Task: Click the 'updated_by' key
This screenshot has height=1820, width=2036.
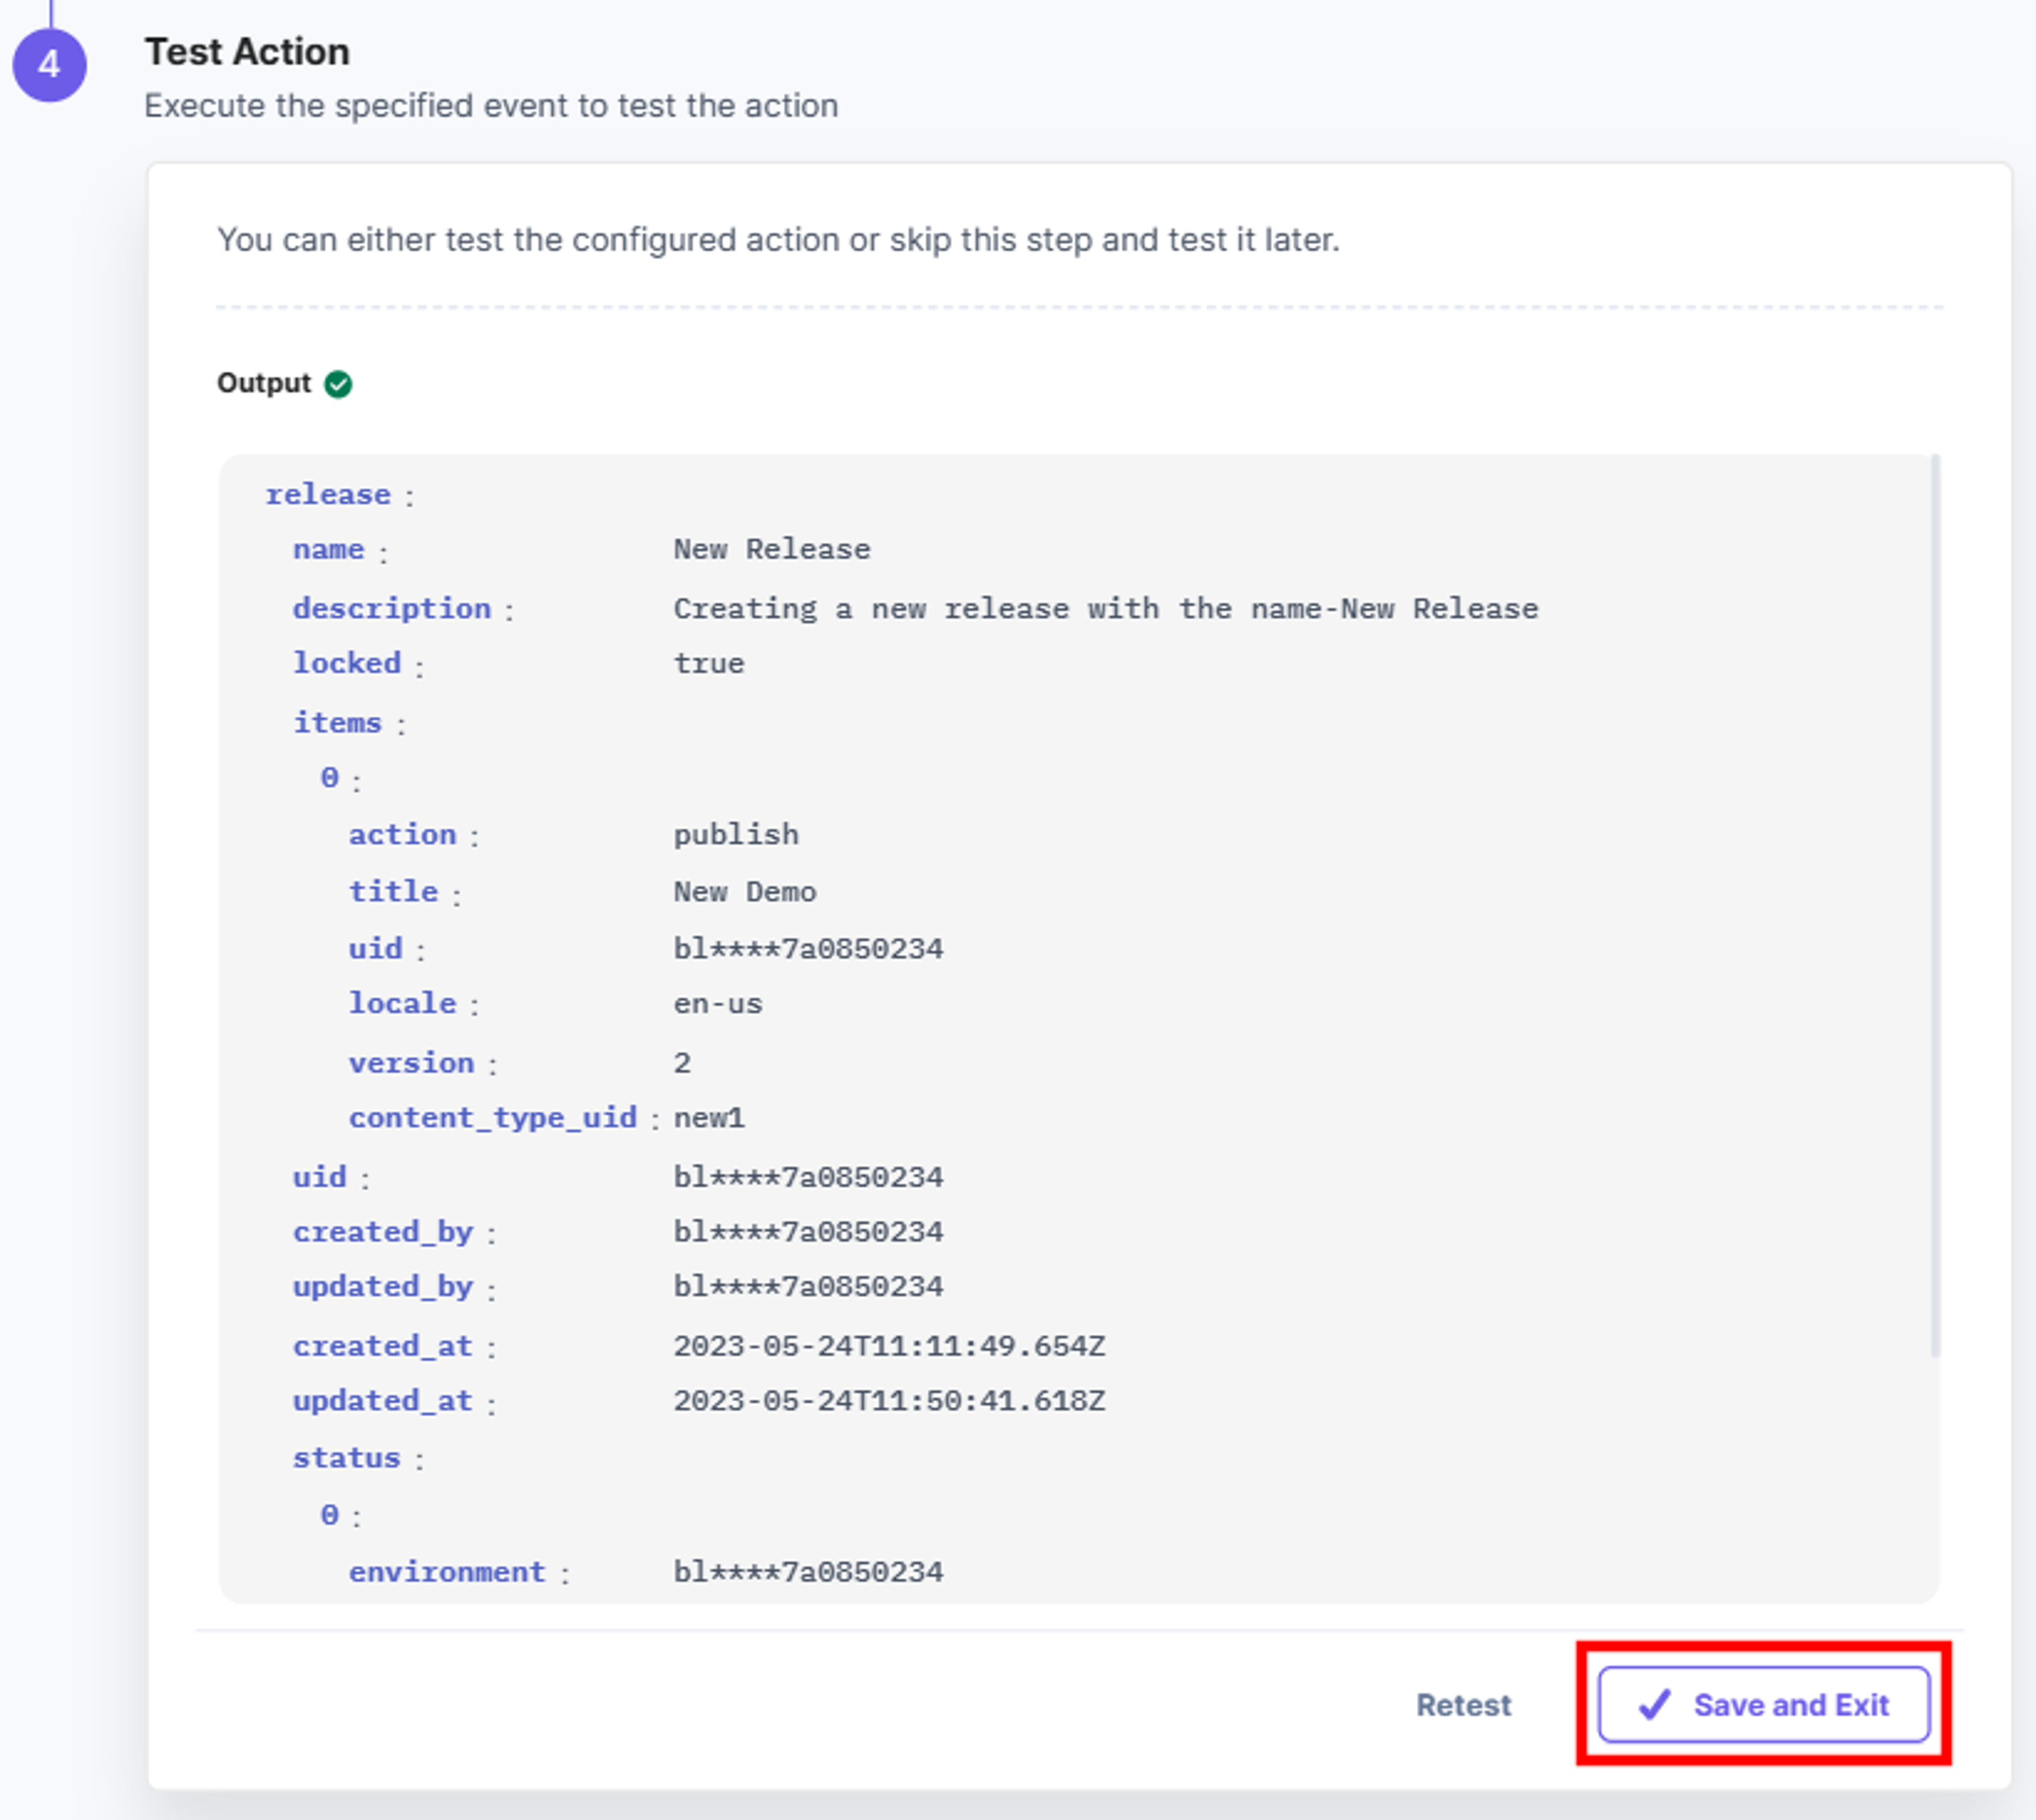Action: [383, 1286]
